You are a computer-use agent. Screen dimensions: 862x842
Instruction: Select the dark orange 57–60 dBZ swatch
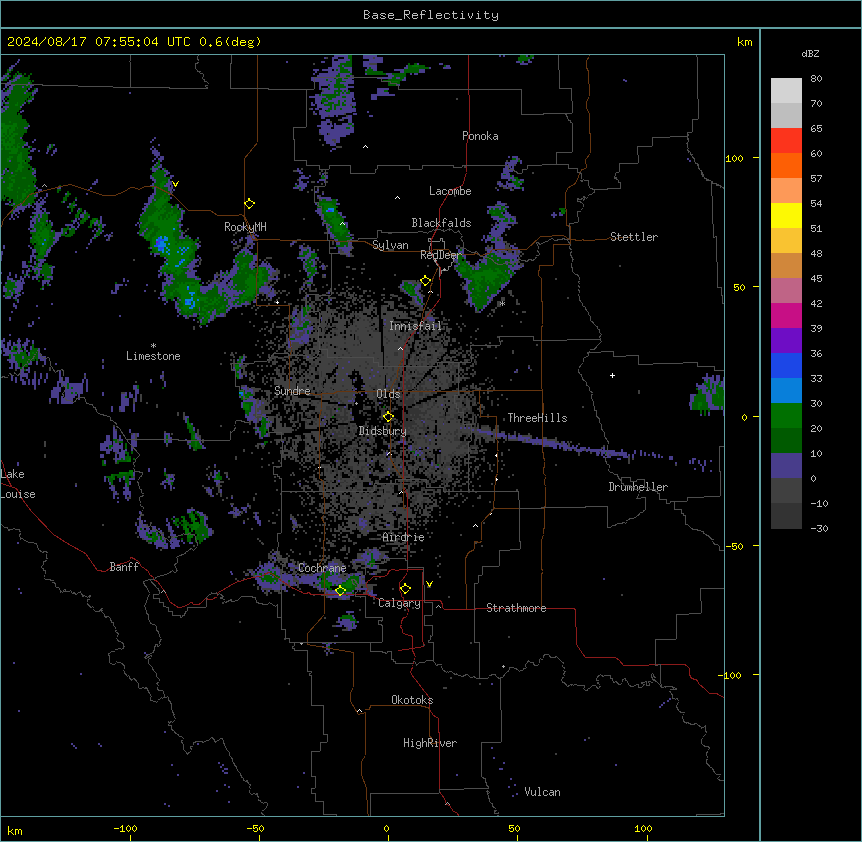(786, 165)
